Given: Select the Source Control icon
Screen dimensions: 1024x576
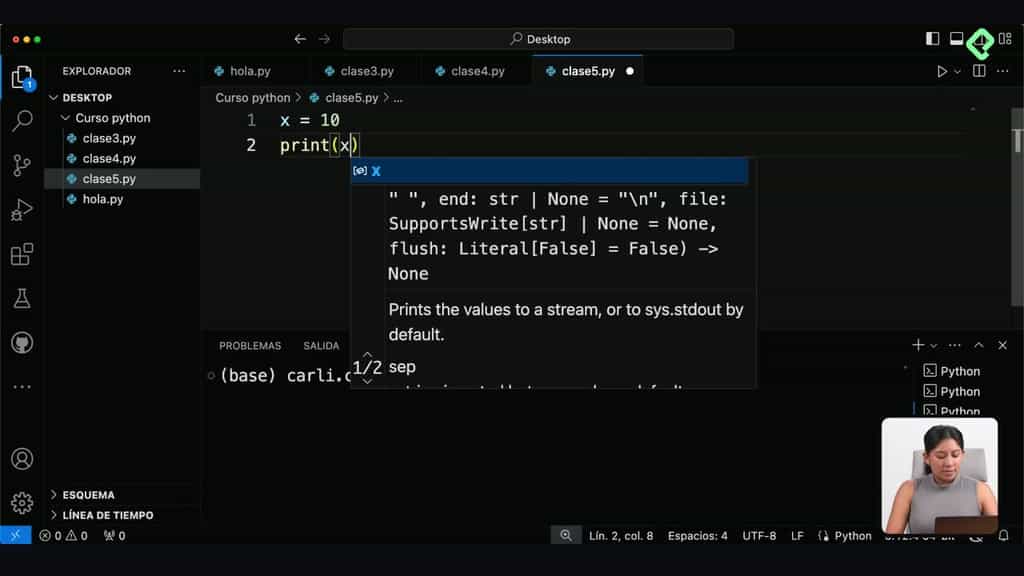Looking at the screenshot, I should 22,165.
